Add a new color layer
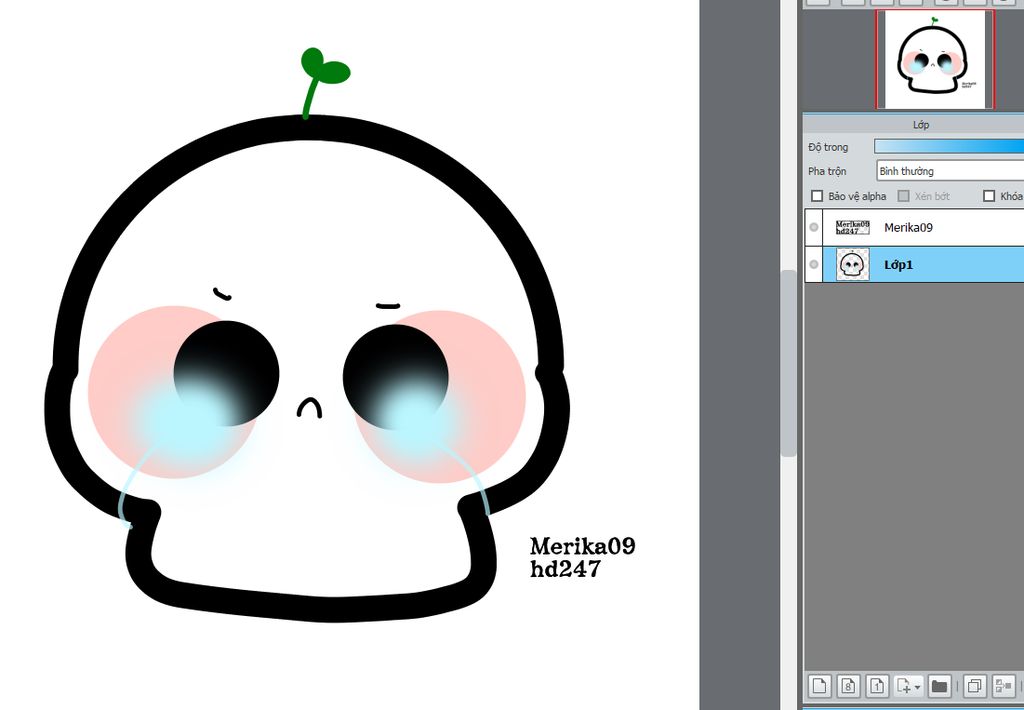This screenshot has width=1024, height=710. click(x=819, y=686)
